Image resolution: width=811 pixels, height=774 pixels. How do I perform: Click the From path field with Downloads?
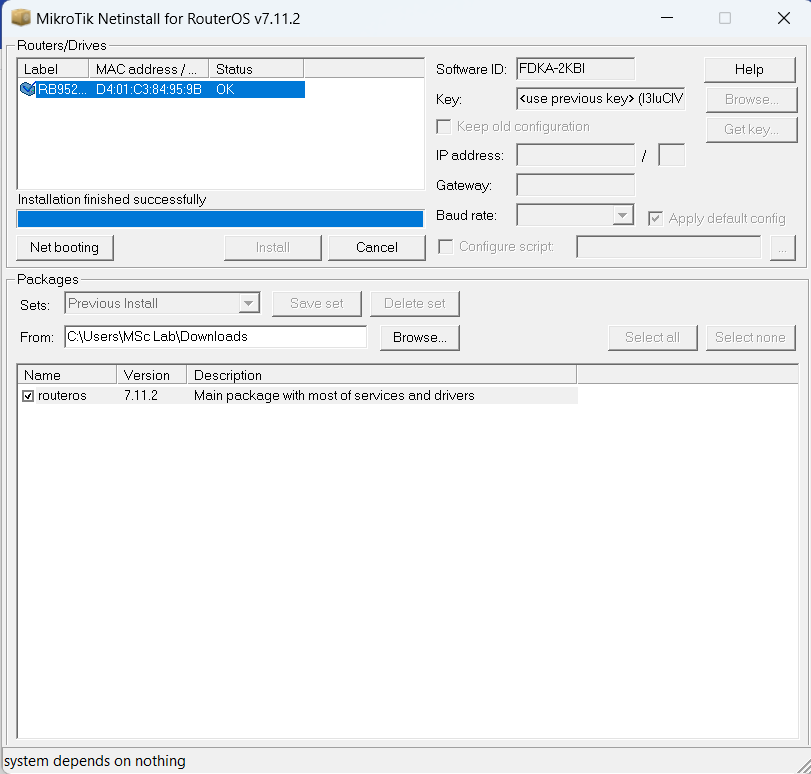[216, 337]
